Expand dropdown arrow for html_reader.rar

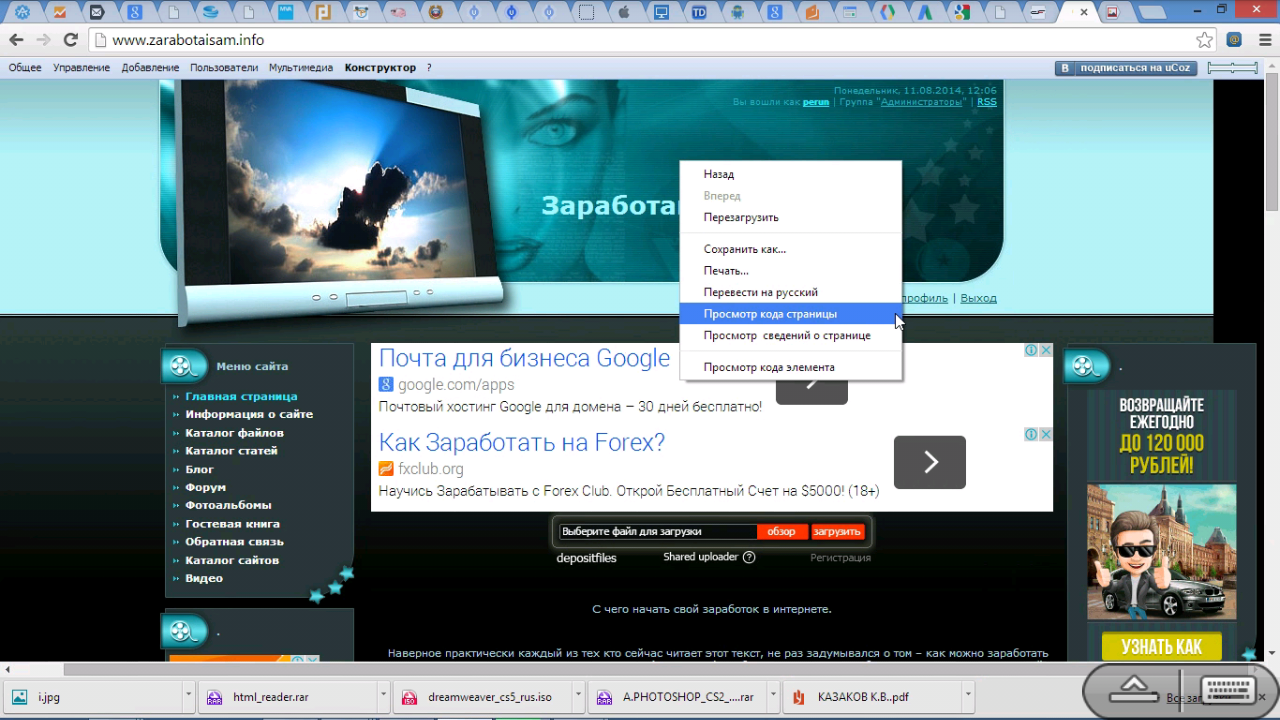[x=383, y=697]
